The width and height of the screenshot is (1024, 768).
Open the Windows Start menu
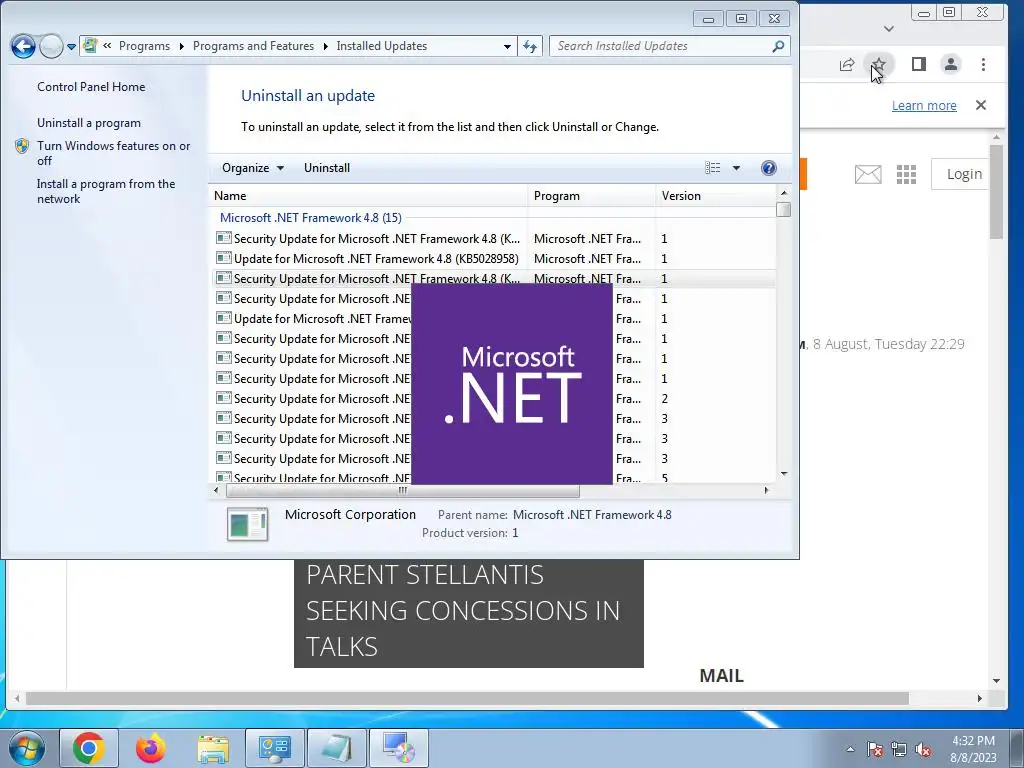click(27, 748)
